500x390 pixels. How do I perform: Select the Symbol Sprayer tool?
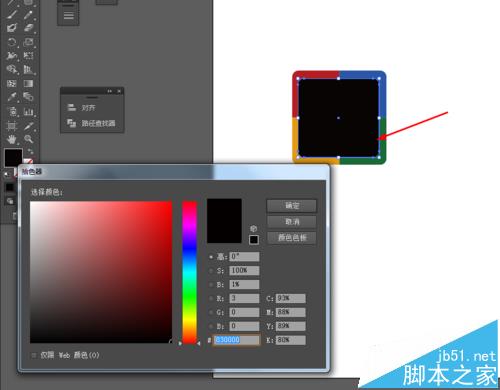click(x=12, y=111)
